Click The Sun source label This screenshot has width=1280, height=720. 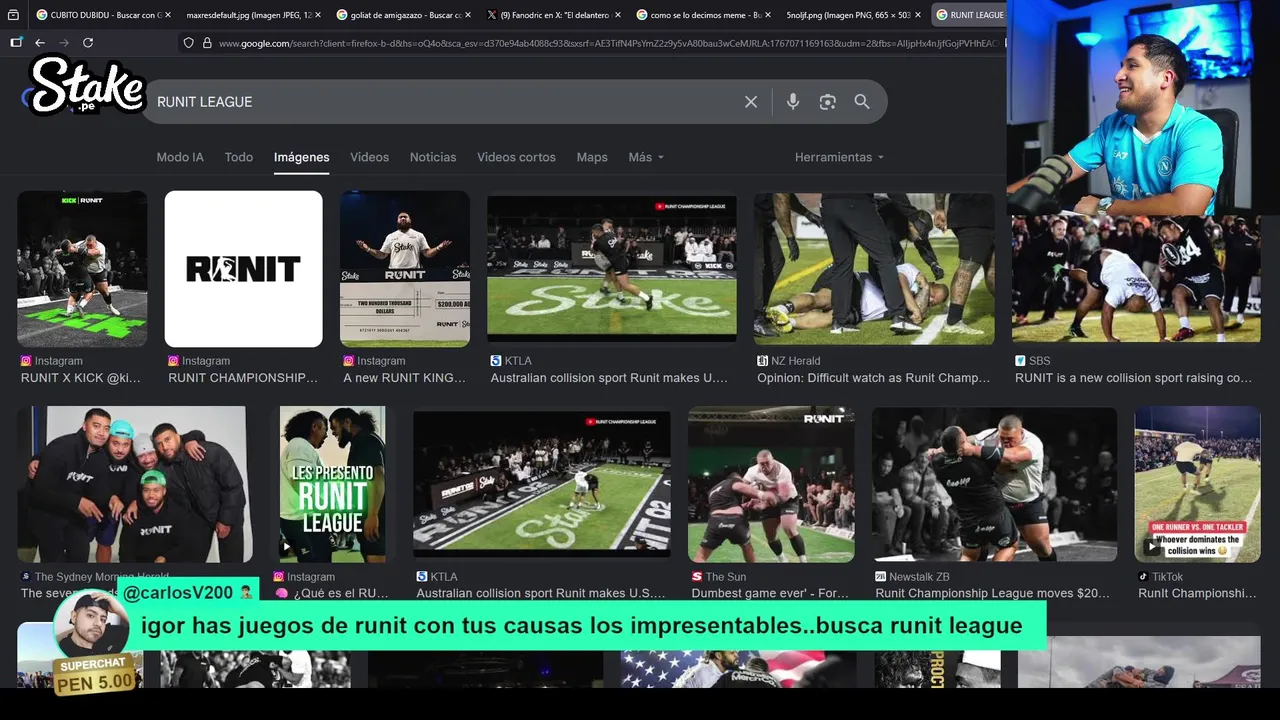[726, 577]
